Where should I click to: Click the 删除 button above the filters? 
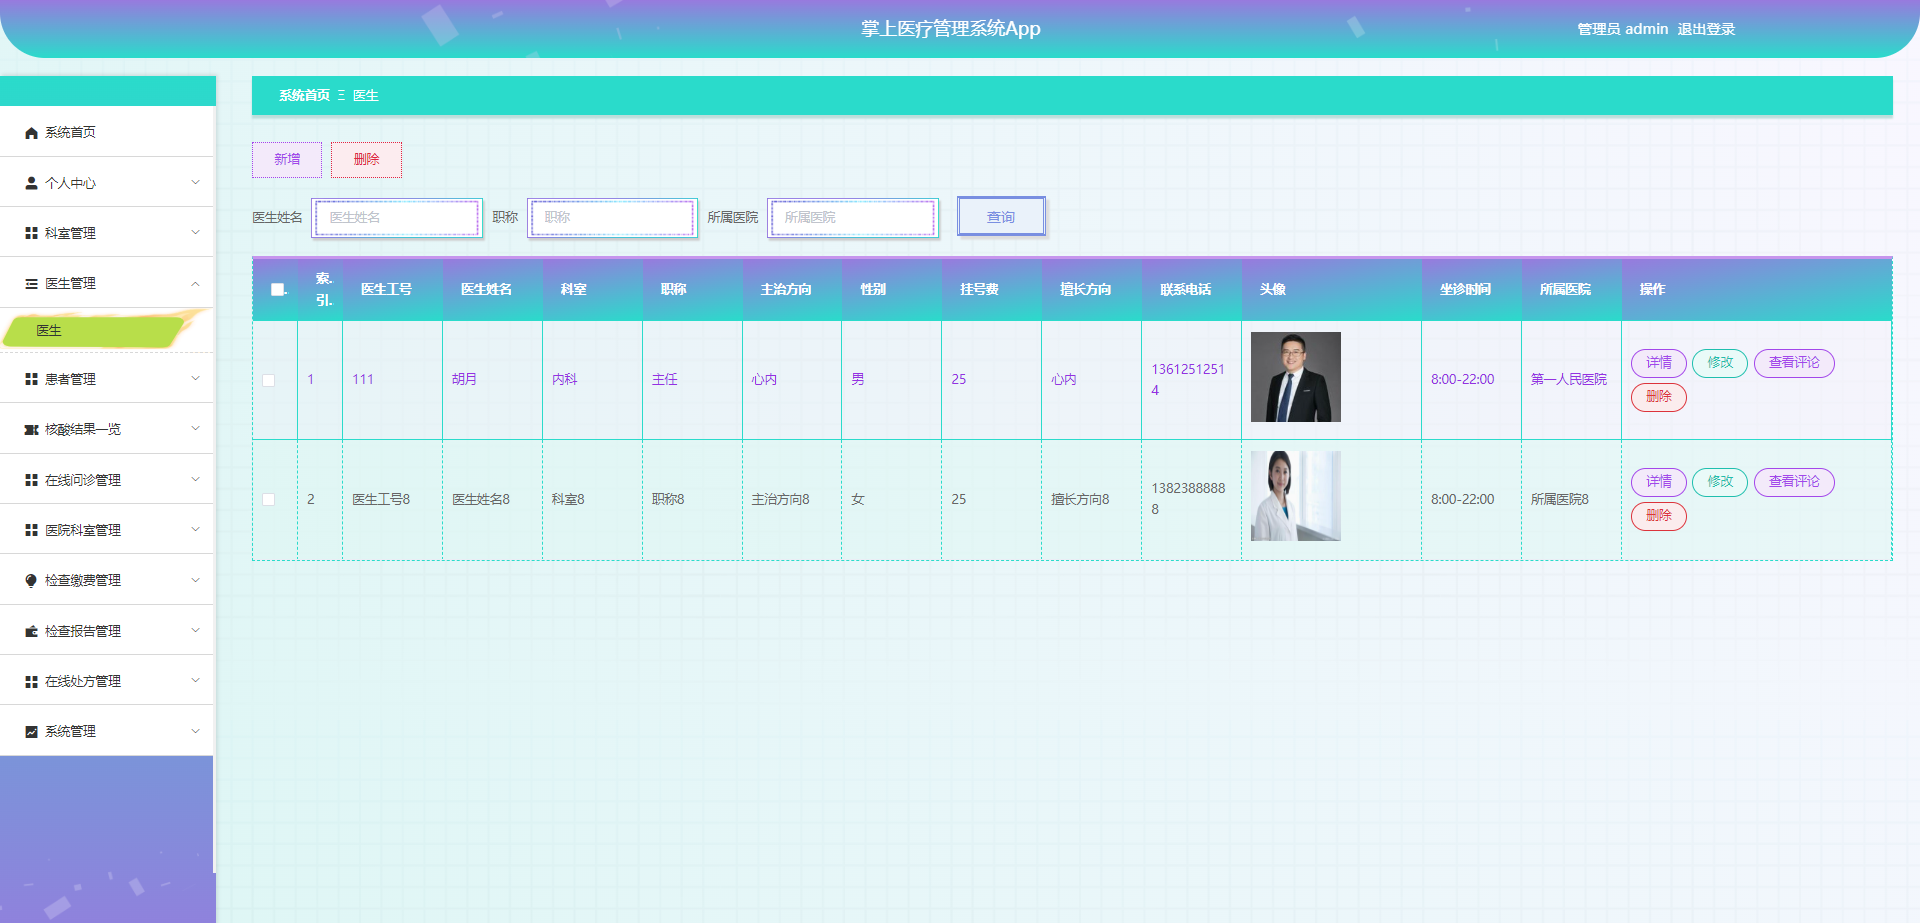tap(366, 159)
